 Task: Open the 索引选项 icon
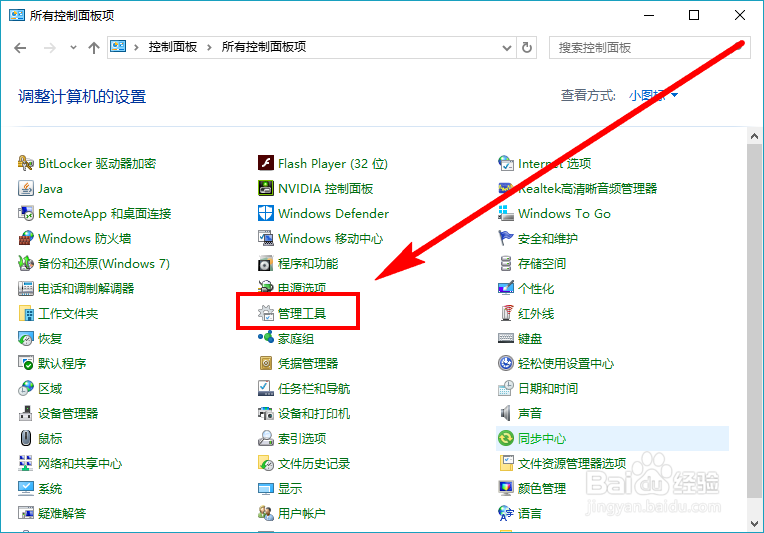[266, 438]
